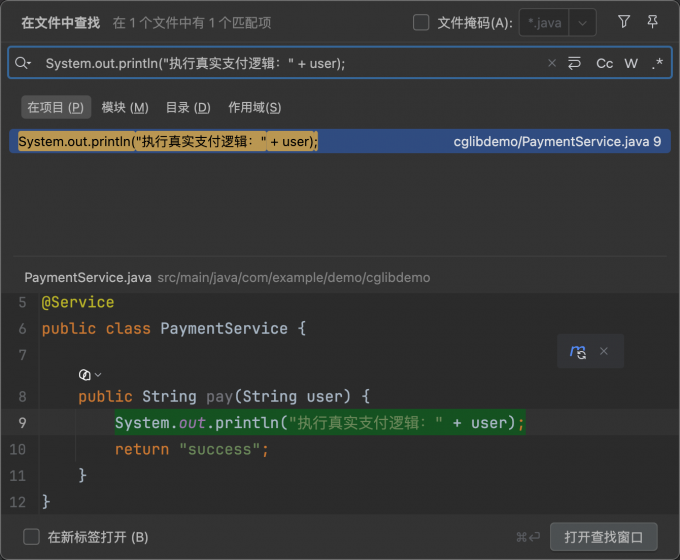Image resolution: width=680 pixels, height=560 pixels.
Task: Switch to 作用域(S) scope tab
Action: (x=255, y=107)
